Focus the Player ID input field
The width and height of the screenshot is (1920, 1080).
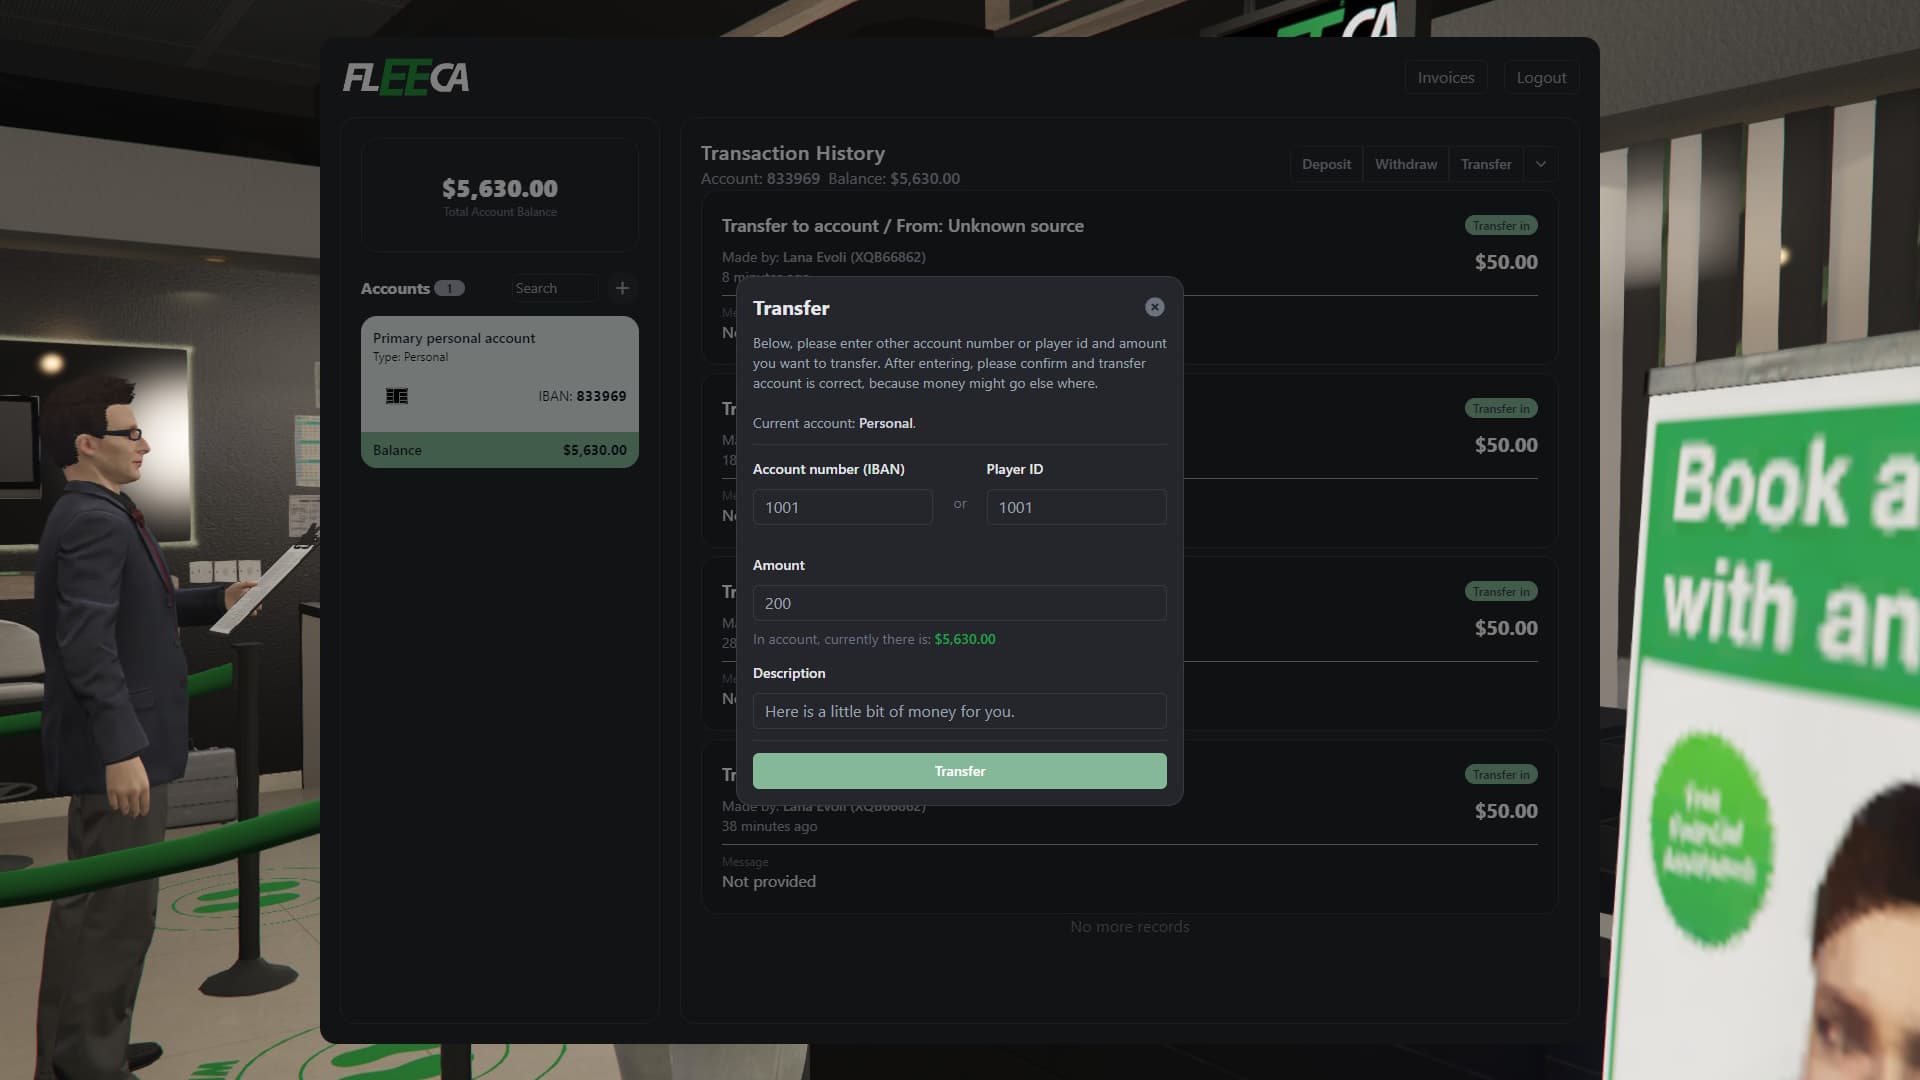[x=1076, y=507]
